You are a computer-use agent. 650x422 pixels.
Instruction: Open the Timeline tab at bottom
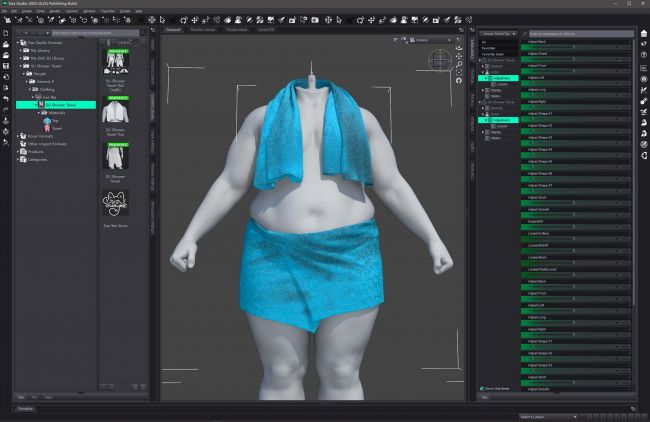coord(23,409)
